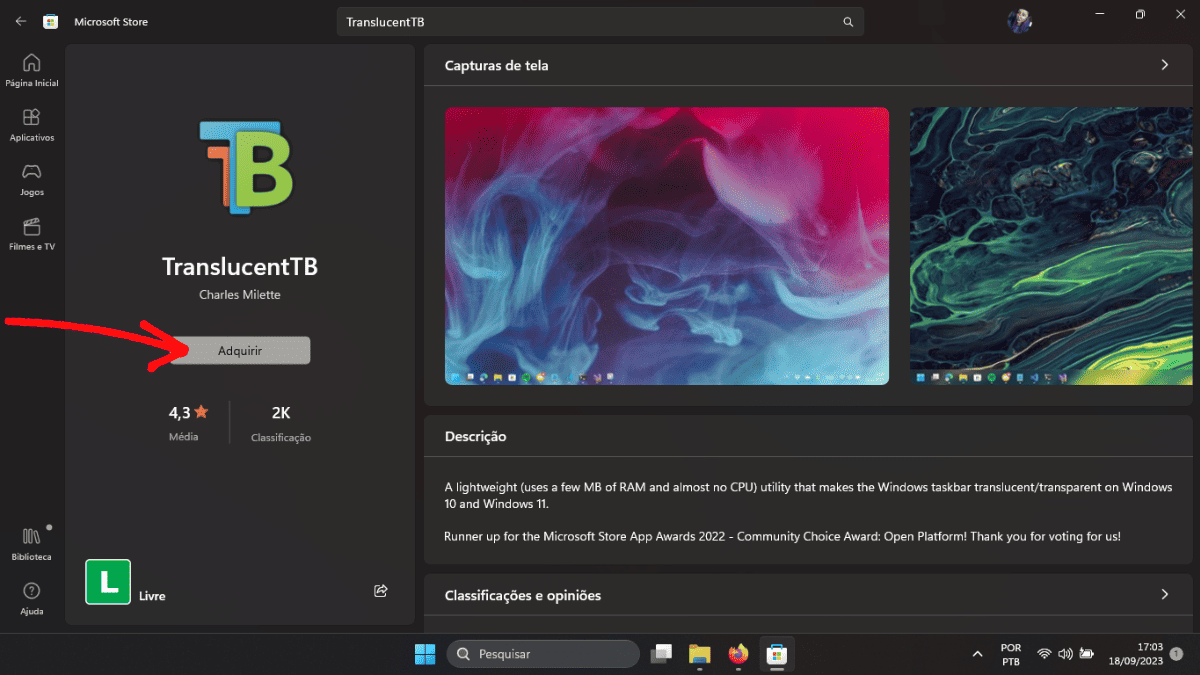This screenshot has width=1200, height=675.
Task: Open Ajuda help icon
Action: click(32, 598)
